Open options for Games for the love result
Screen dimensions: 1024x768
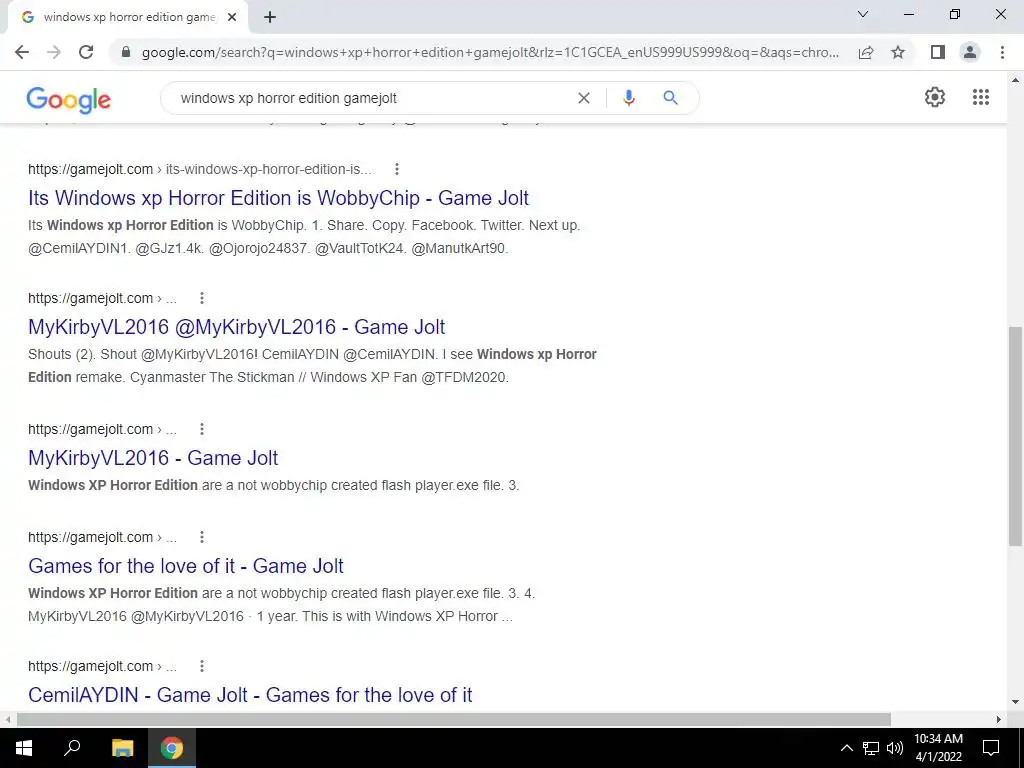tap(202, 537)
